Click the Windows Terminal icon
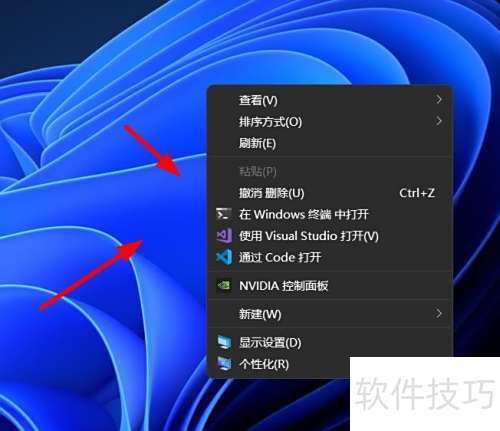Viewport: 500px width, 431px height. tap(223, 214)
